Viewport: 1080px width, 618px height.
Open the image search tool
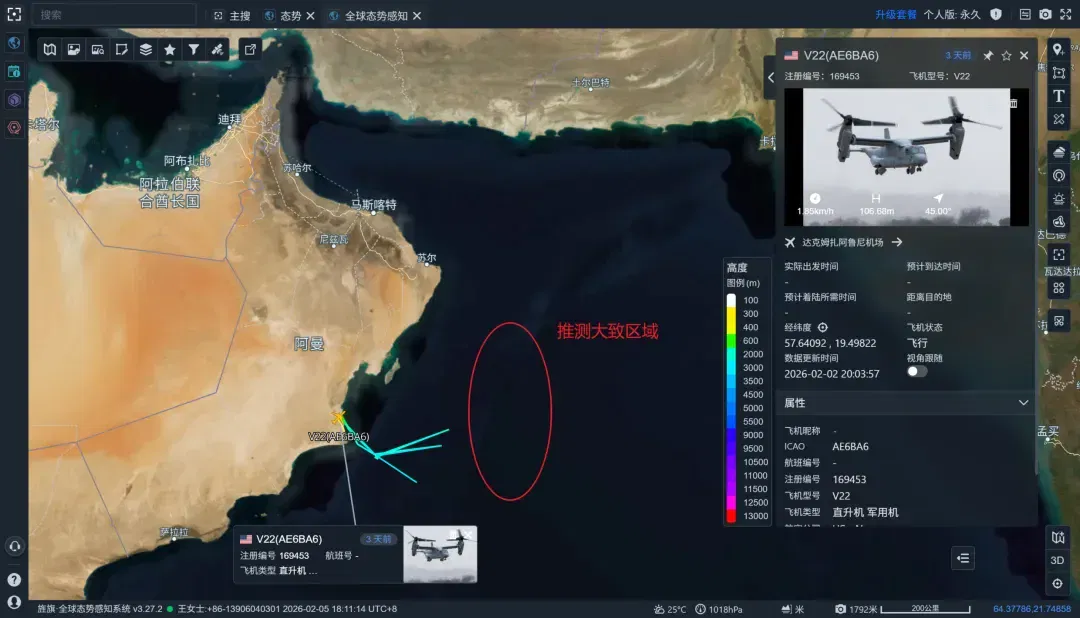click(98, 49)
